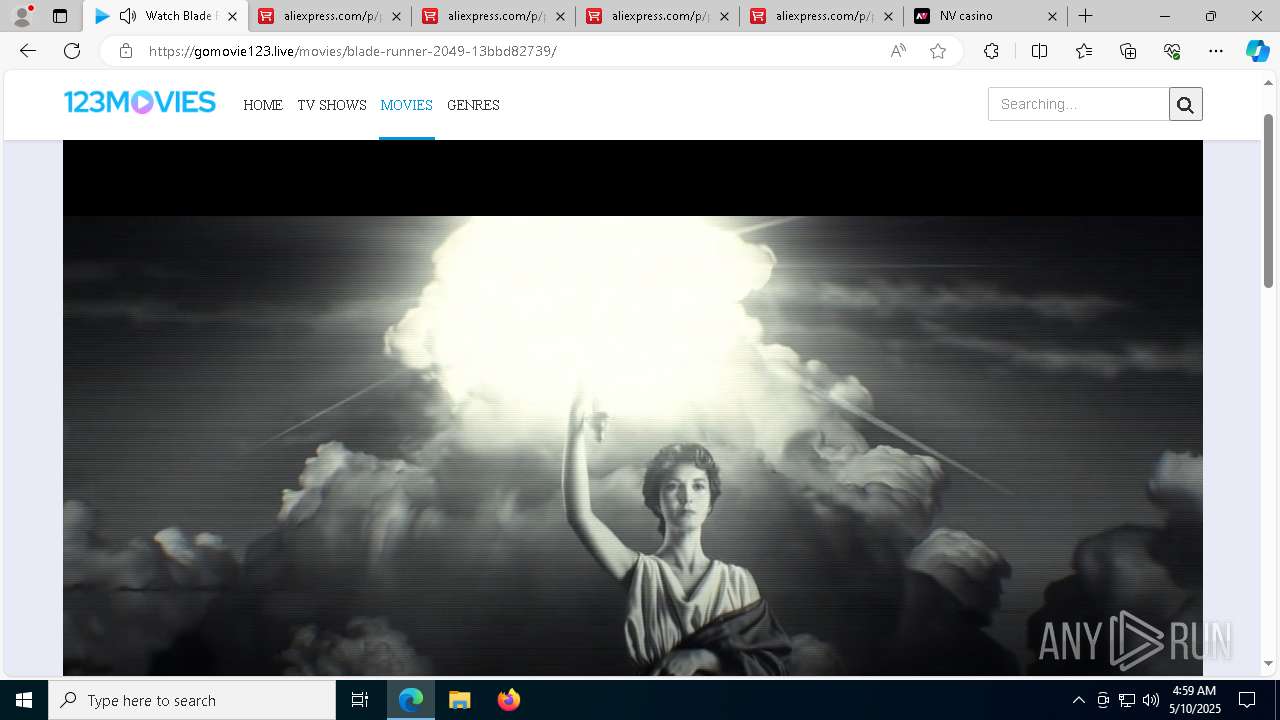Mute the Watch Blade tab audio icon
The height and width of the screenshot is (720, 1280).
(127, 16)
